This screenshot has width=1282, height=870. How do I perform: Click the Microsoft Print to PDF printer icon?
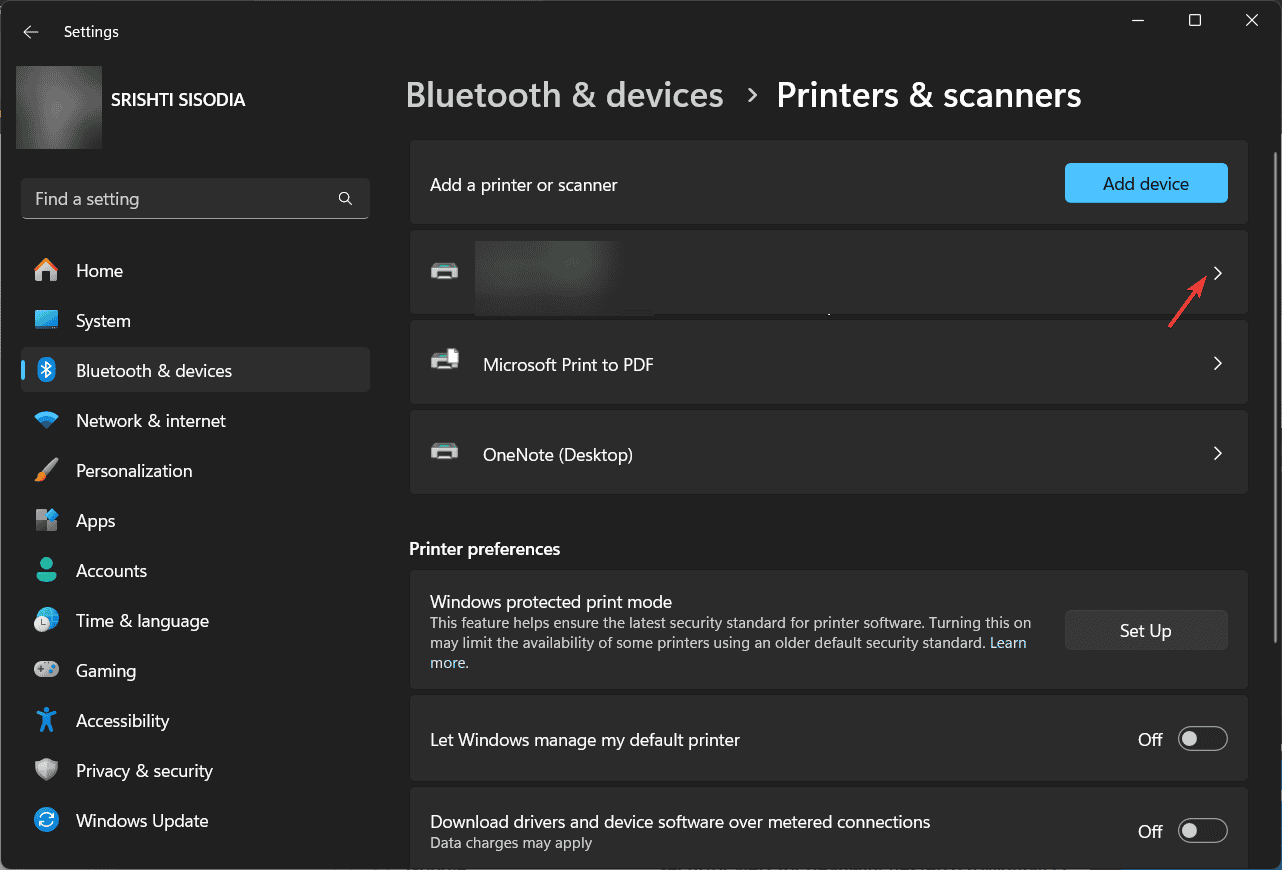click(x=445, y=361)
